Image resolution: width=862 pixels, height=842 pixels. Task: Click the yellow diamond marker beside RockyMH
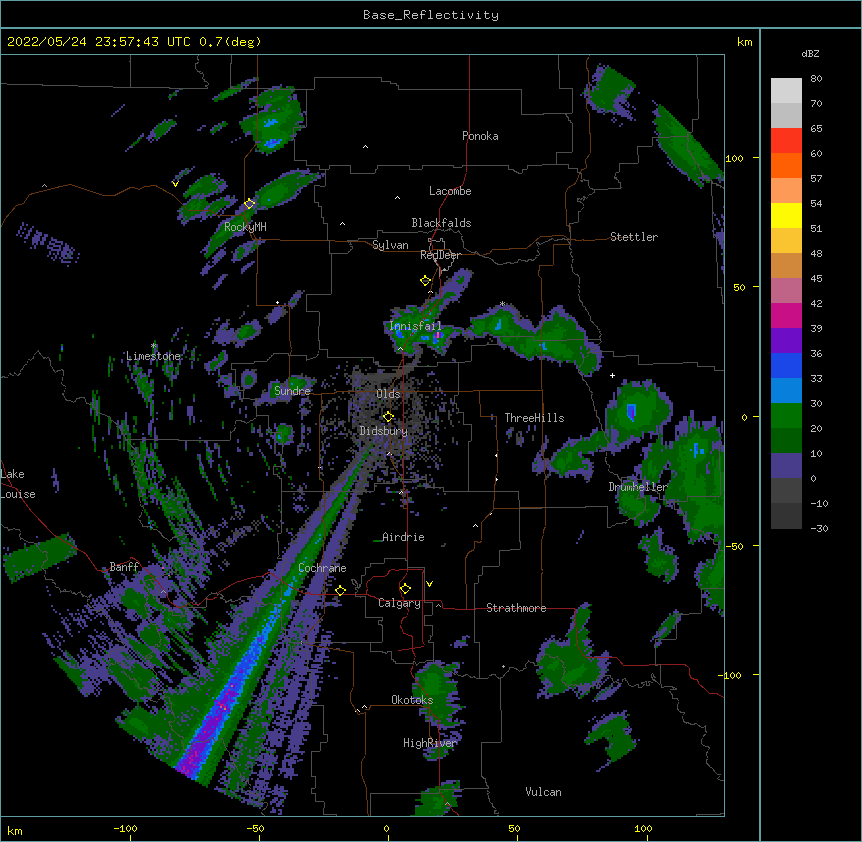click(250, 203)
